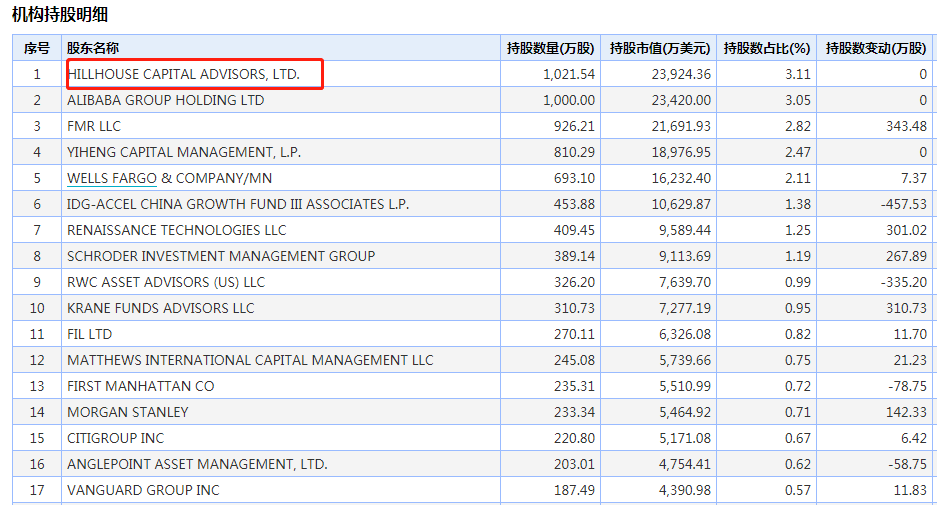Select MORGAN STANLEY shareholder row
This screenshot has width=937, height=505.
(x=127, y=412)
